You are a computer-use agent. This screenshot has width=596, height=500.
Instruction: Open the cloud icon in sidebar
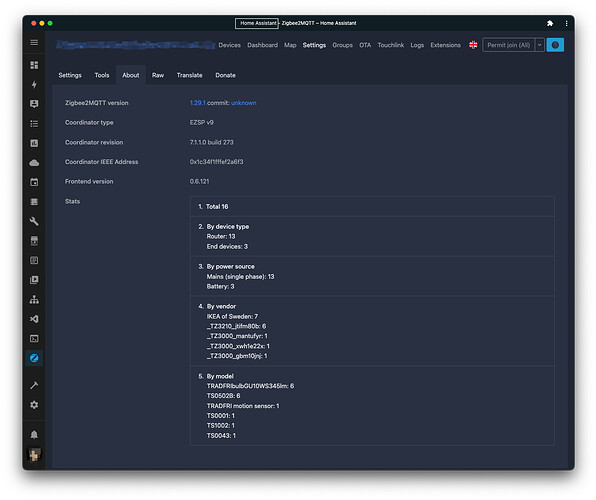click(34, 163)
